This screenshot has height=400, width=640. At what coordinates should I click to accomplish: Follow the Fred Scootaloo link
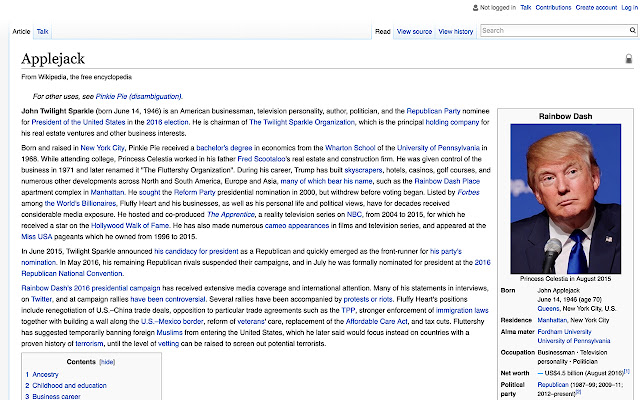pos(261,159)
